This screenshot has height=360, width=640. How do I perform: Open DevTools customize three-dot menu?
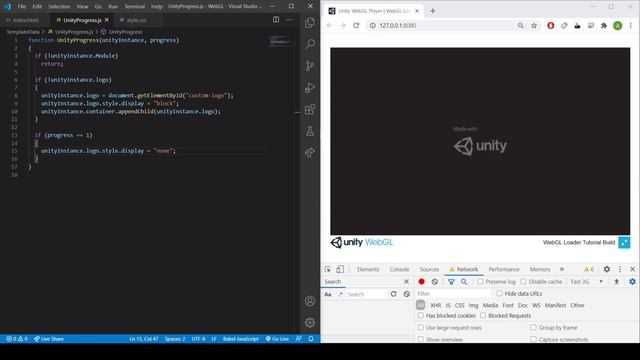click(x=620, y=269)
